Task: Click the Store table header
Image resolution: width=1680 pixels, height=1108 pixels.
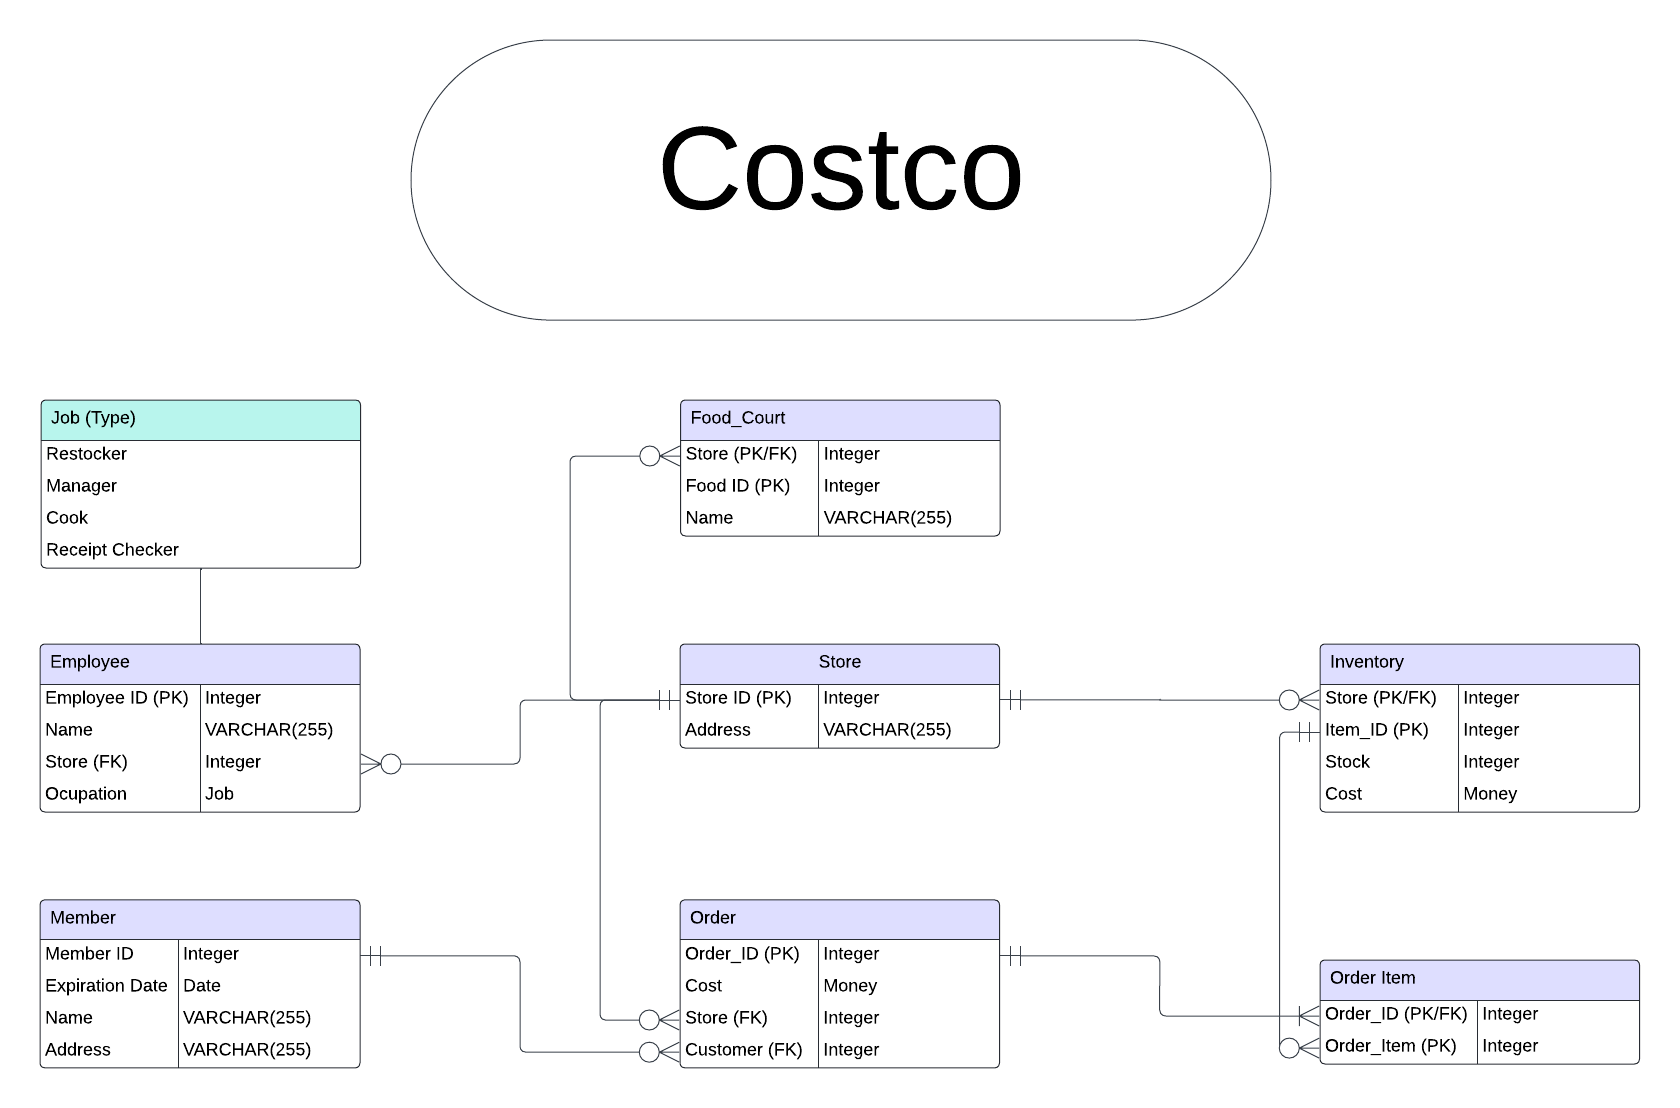Action: [840, 664]
